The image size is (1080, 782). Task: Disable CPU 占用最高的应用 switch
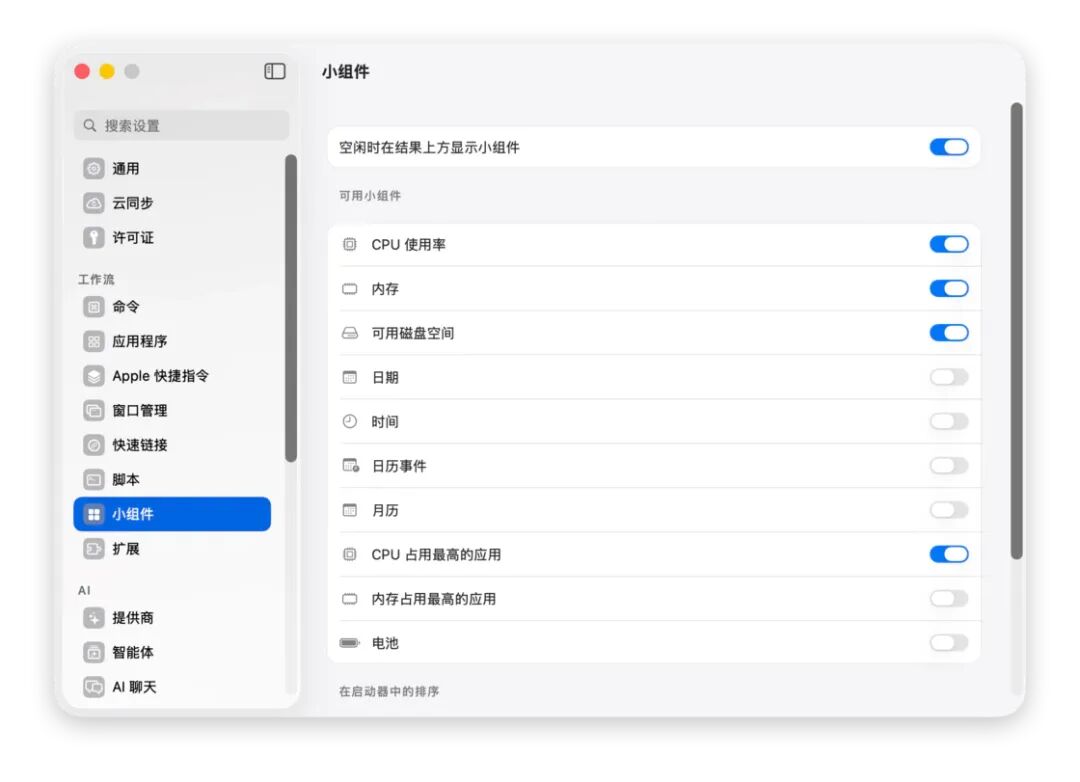pos(949,554)
